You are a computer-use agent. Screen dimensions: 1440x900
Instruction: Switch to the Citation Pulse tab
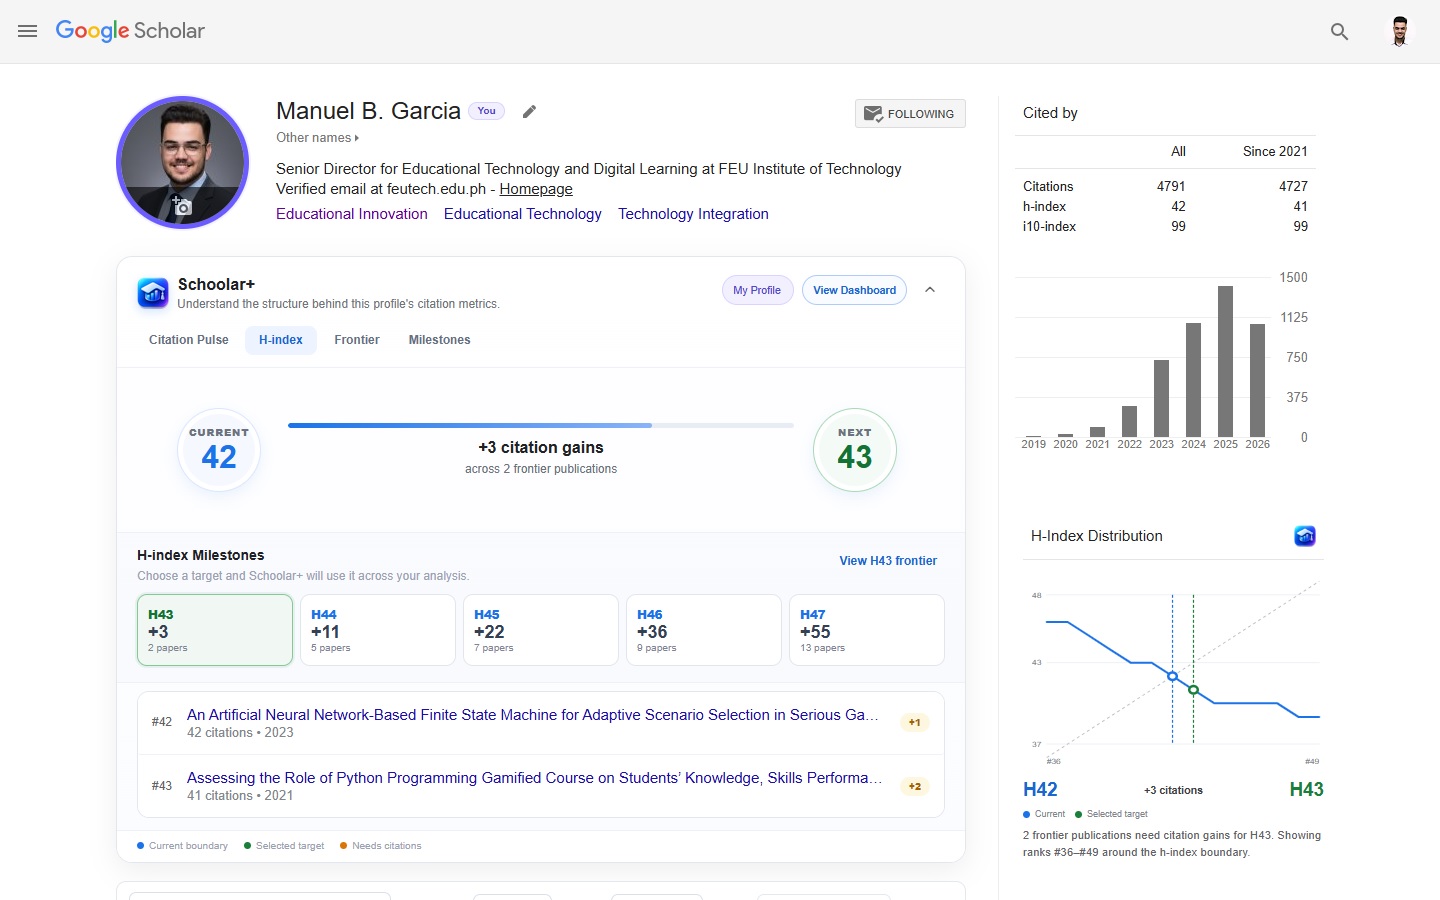[x=188, y=340]
